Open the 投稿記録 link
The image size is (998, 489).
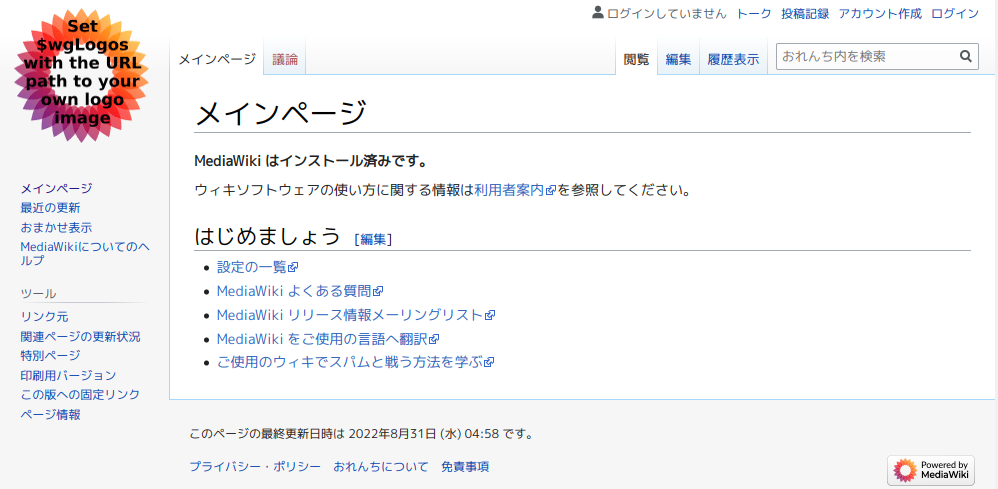point(805,14)
